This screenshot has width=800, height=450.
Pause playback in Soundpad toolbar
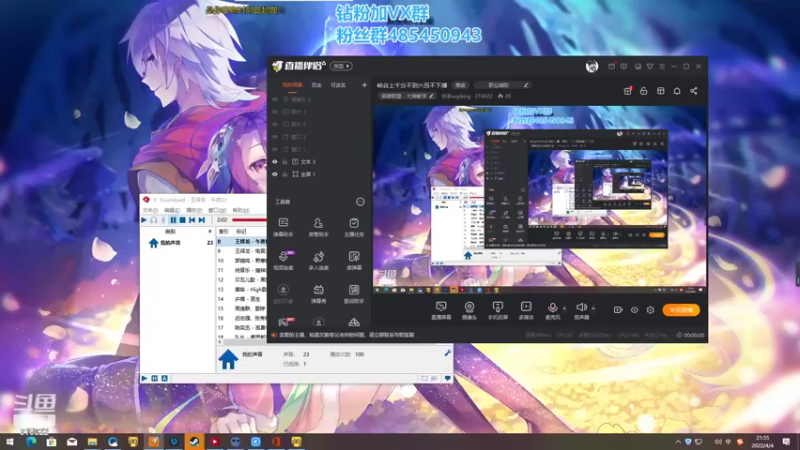tap(173, 220)
